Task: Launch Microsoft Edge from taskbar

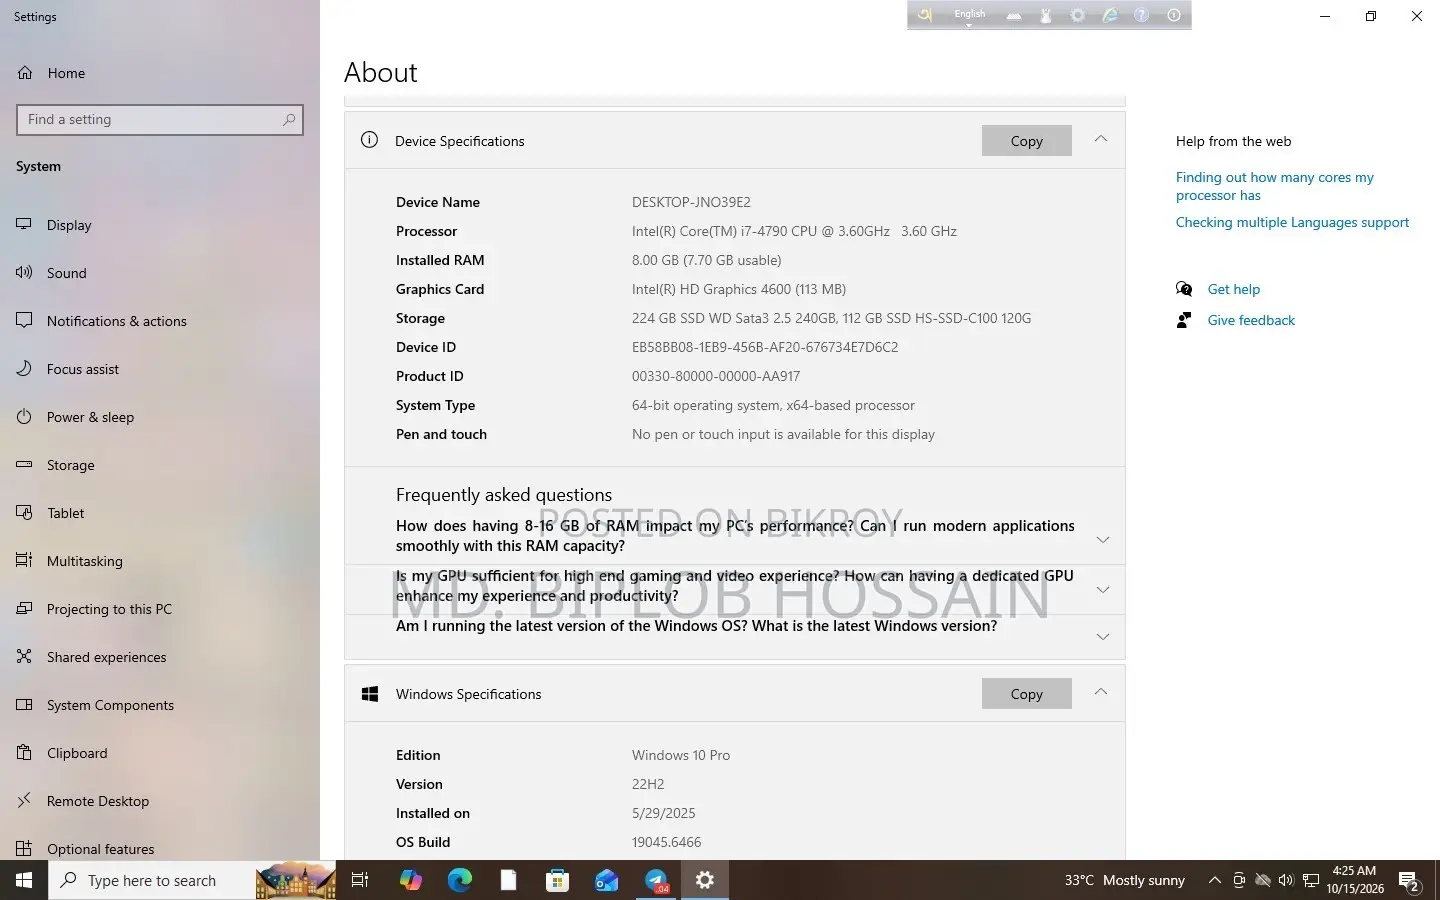Action: [x=459, y=880]
